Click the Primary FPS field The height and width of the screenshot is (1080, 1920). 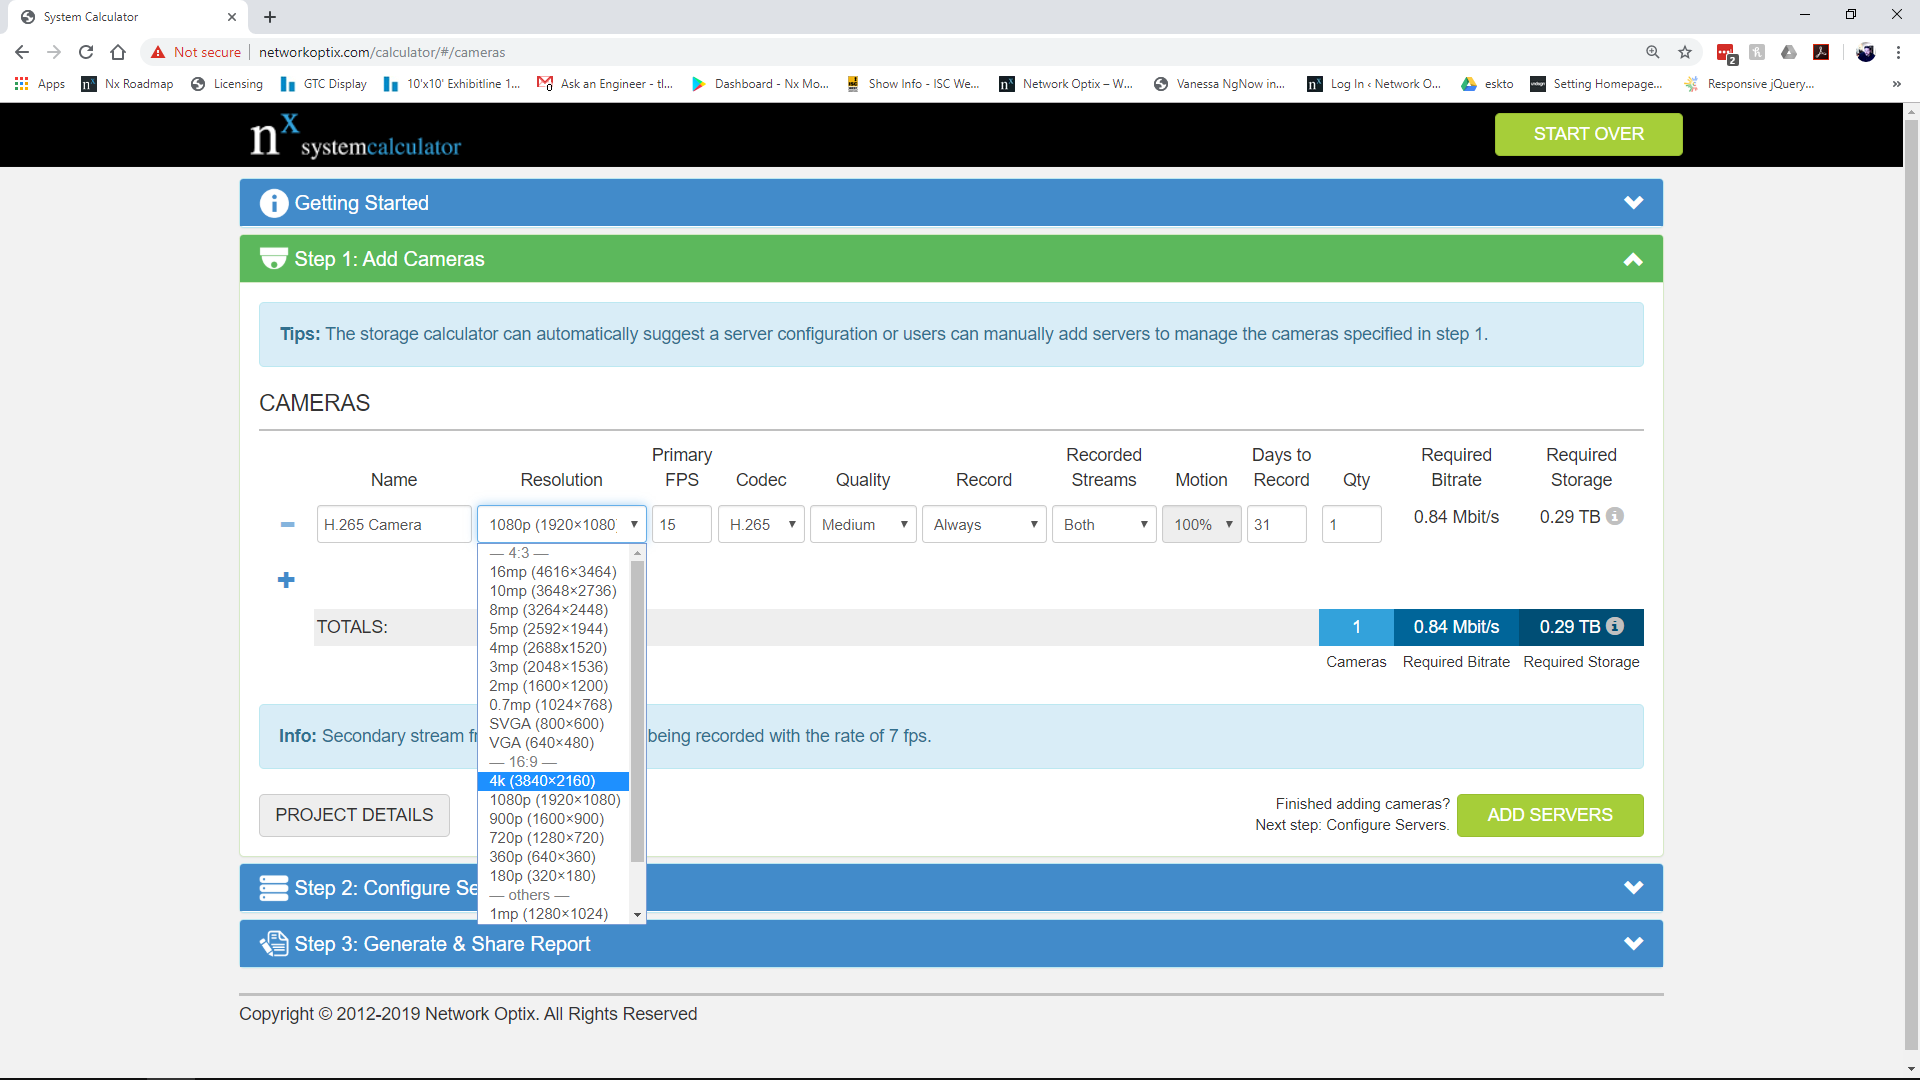coord(682,524)
